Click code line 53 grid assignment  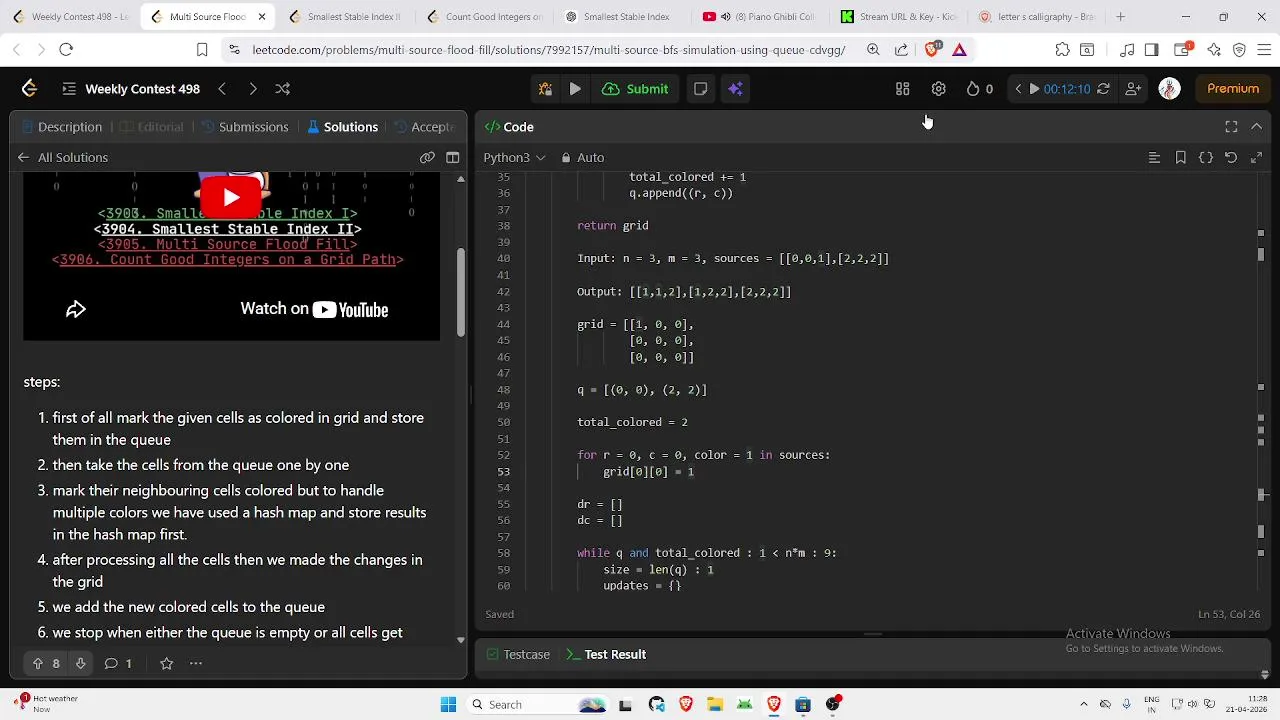pyautogui.click(x=648, y=471)
